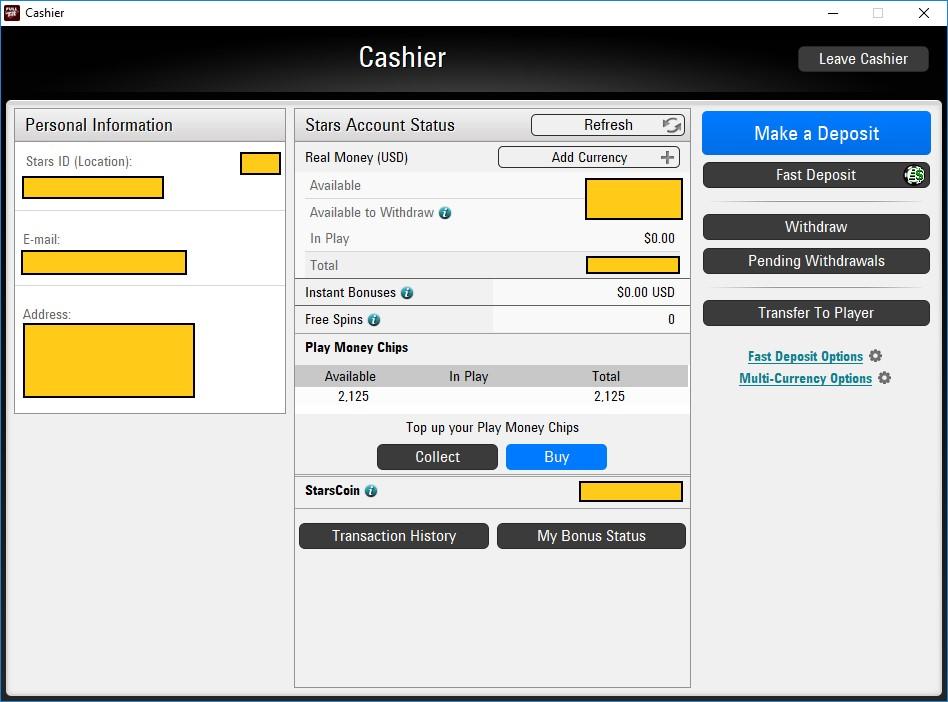948x702 pixels.
Task: Open the Fast Deposit Options link
Action: pyautogui.click(x=805, y=356)
